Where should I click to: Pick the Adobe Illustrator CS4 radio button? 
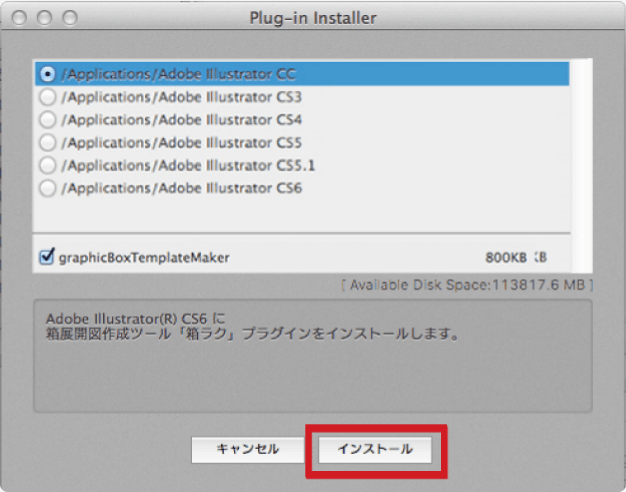(x=47, y=119)
